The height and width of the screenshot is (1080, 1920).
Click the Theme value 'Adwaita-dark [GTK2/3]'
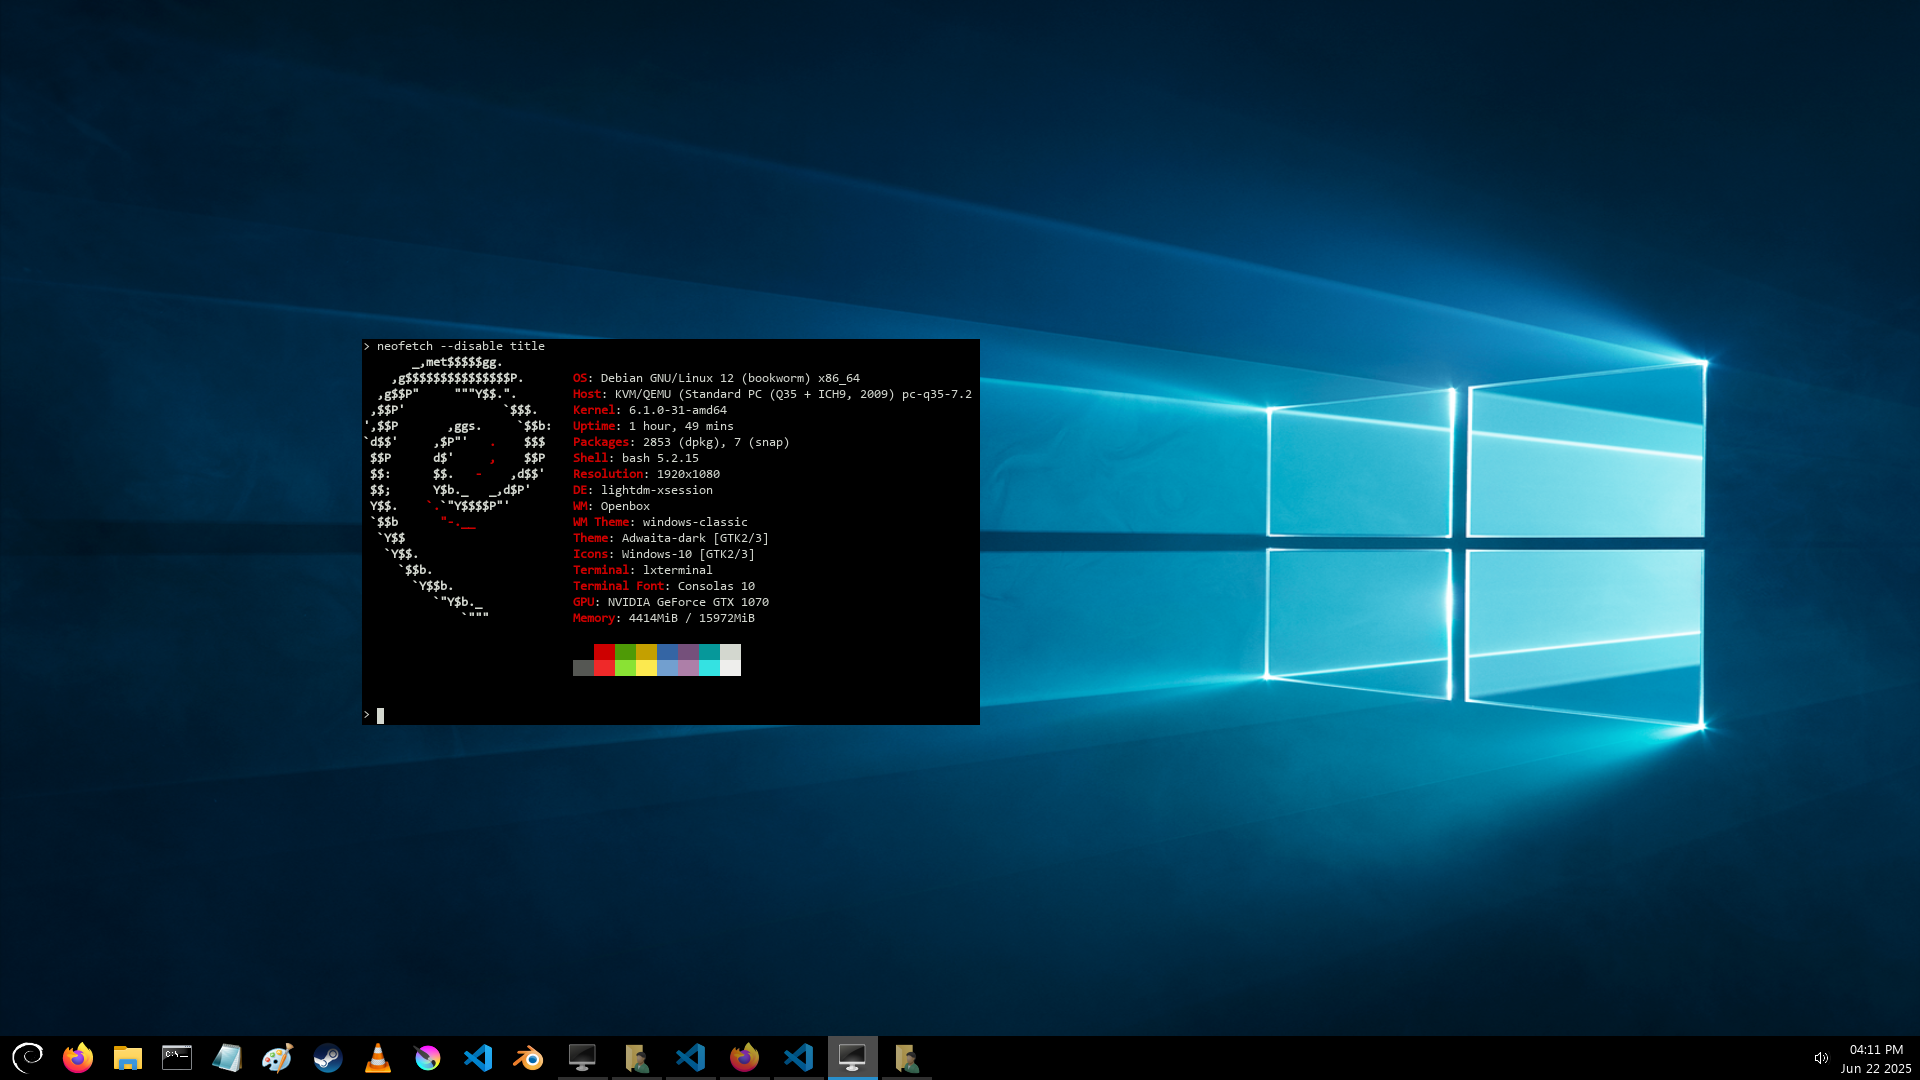[x=695, y=538]
